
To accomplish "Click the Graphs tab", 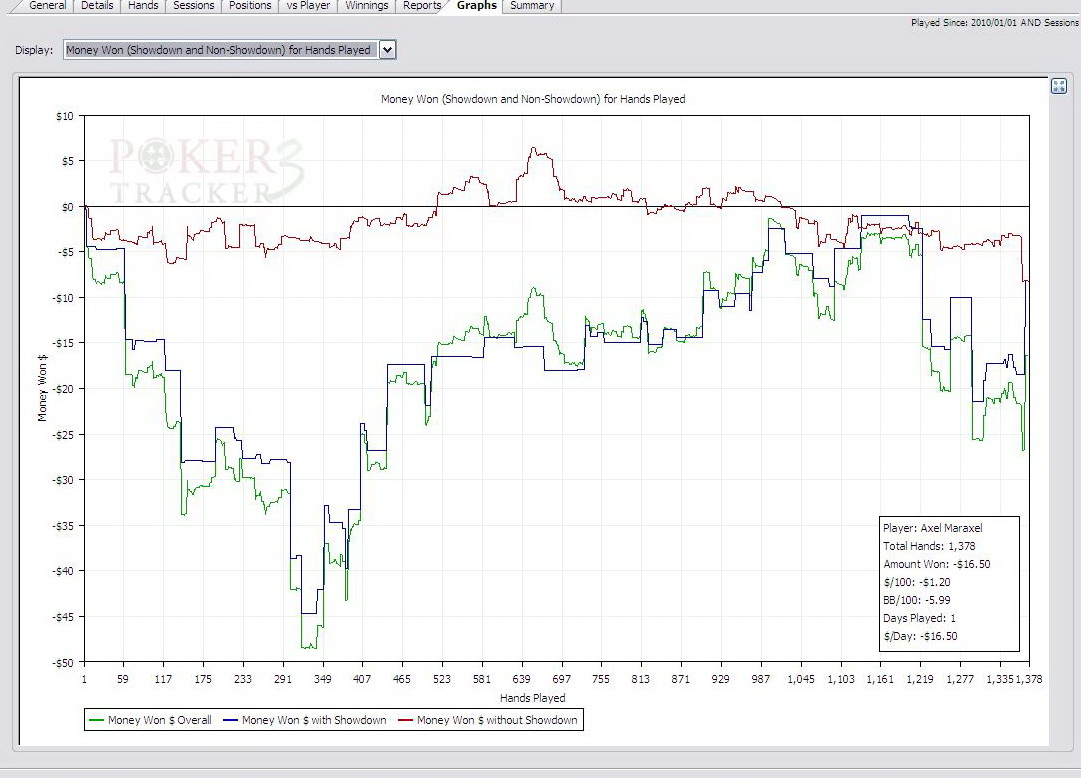I will tap(477, 6).
